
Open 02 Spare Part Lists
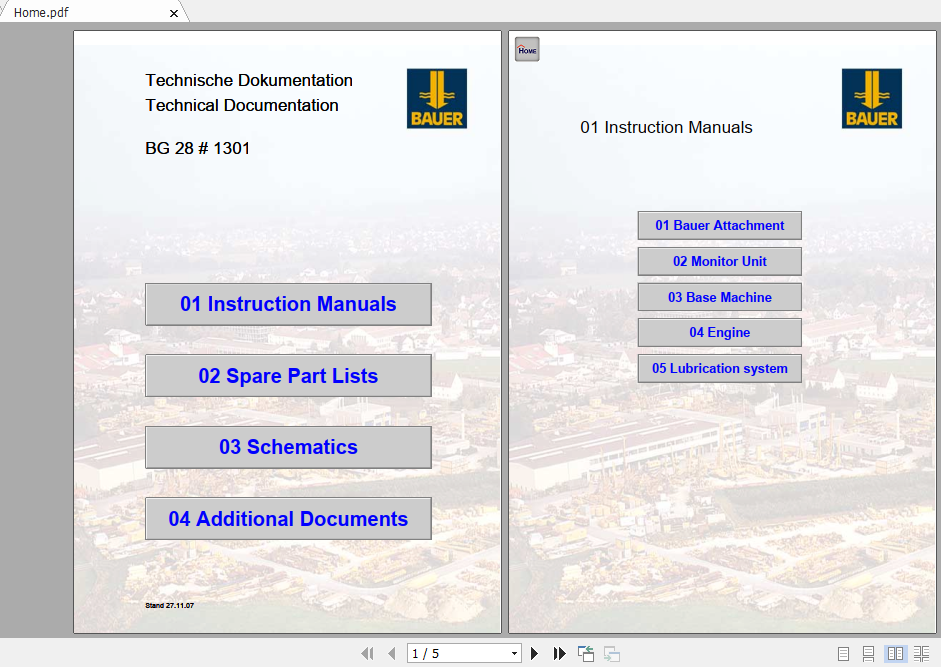288,376
